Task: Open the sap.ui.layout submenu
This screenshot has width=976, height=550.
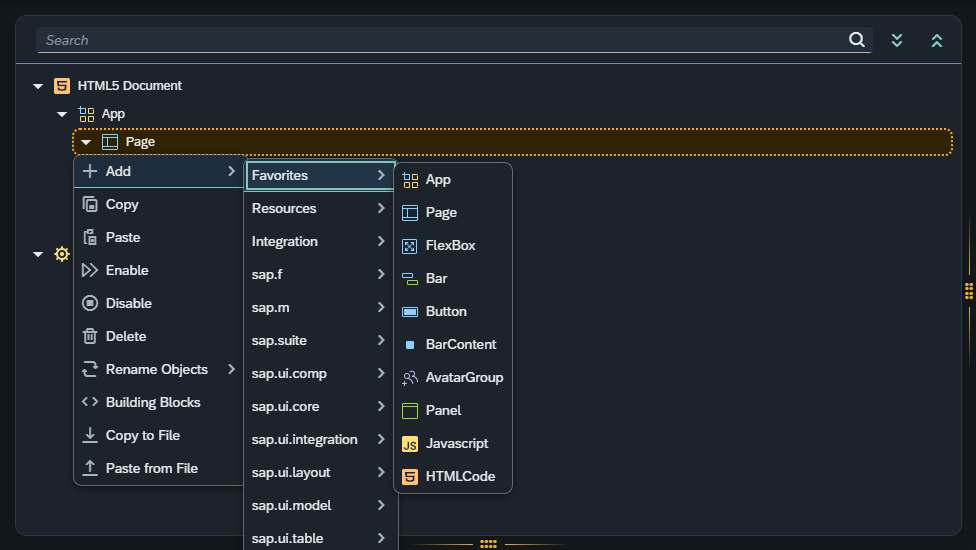Action: (320, 472)
